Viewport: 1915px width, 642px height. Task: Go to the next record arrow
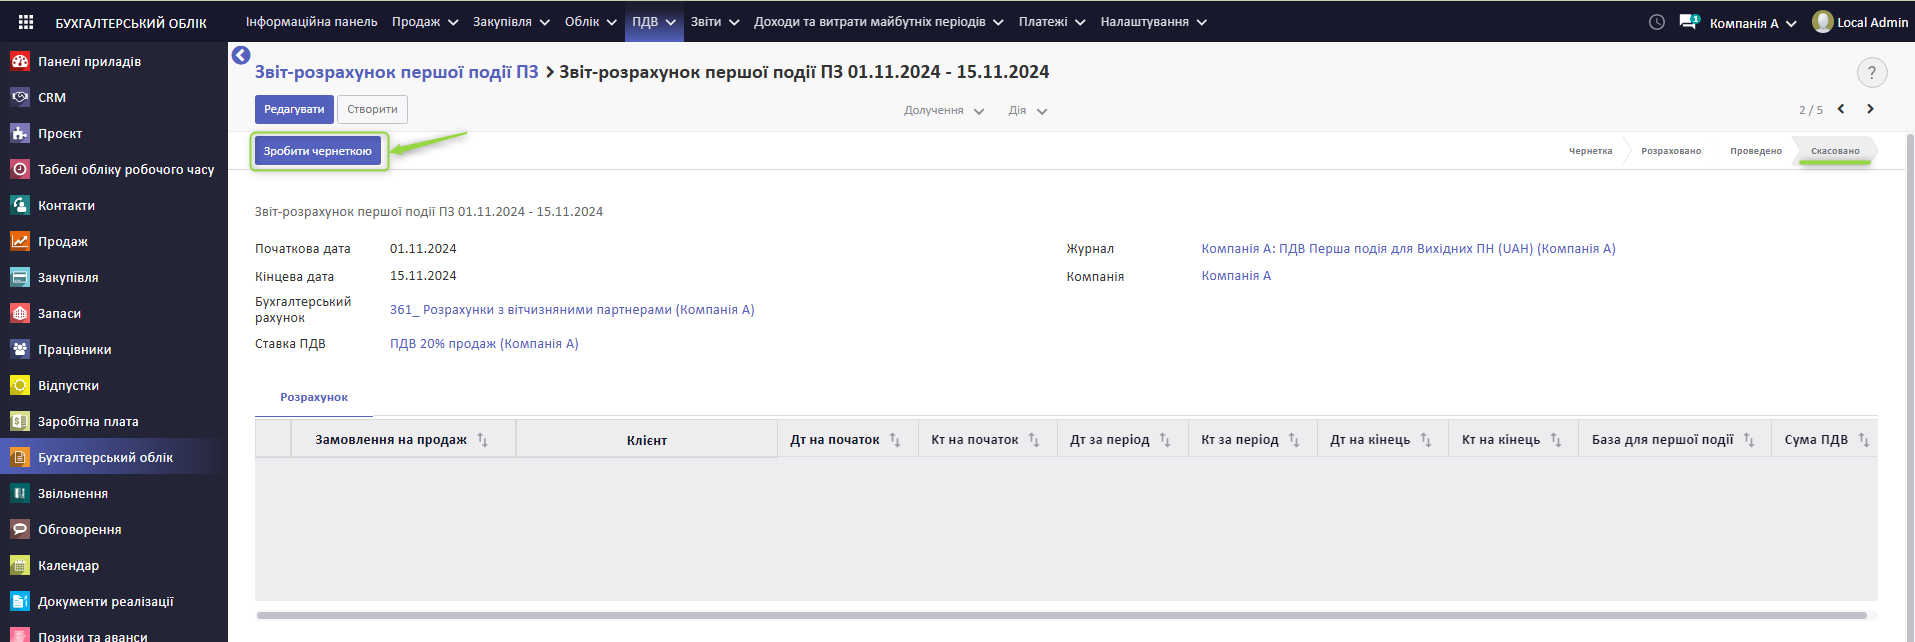click(x=1870, y=109)
